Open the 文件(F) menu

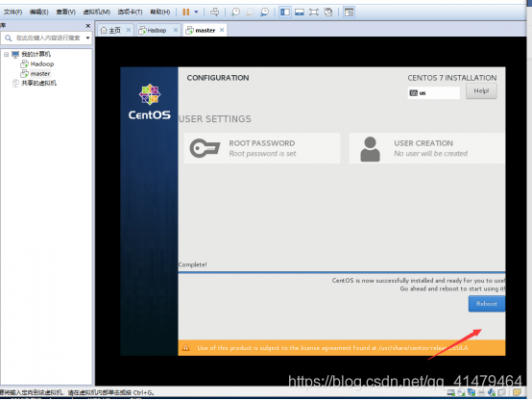(x=13, y=12)
